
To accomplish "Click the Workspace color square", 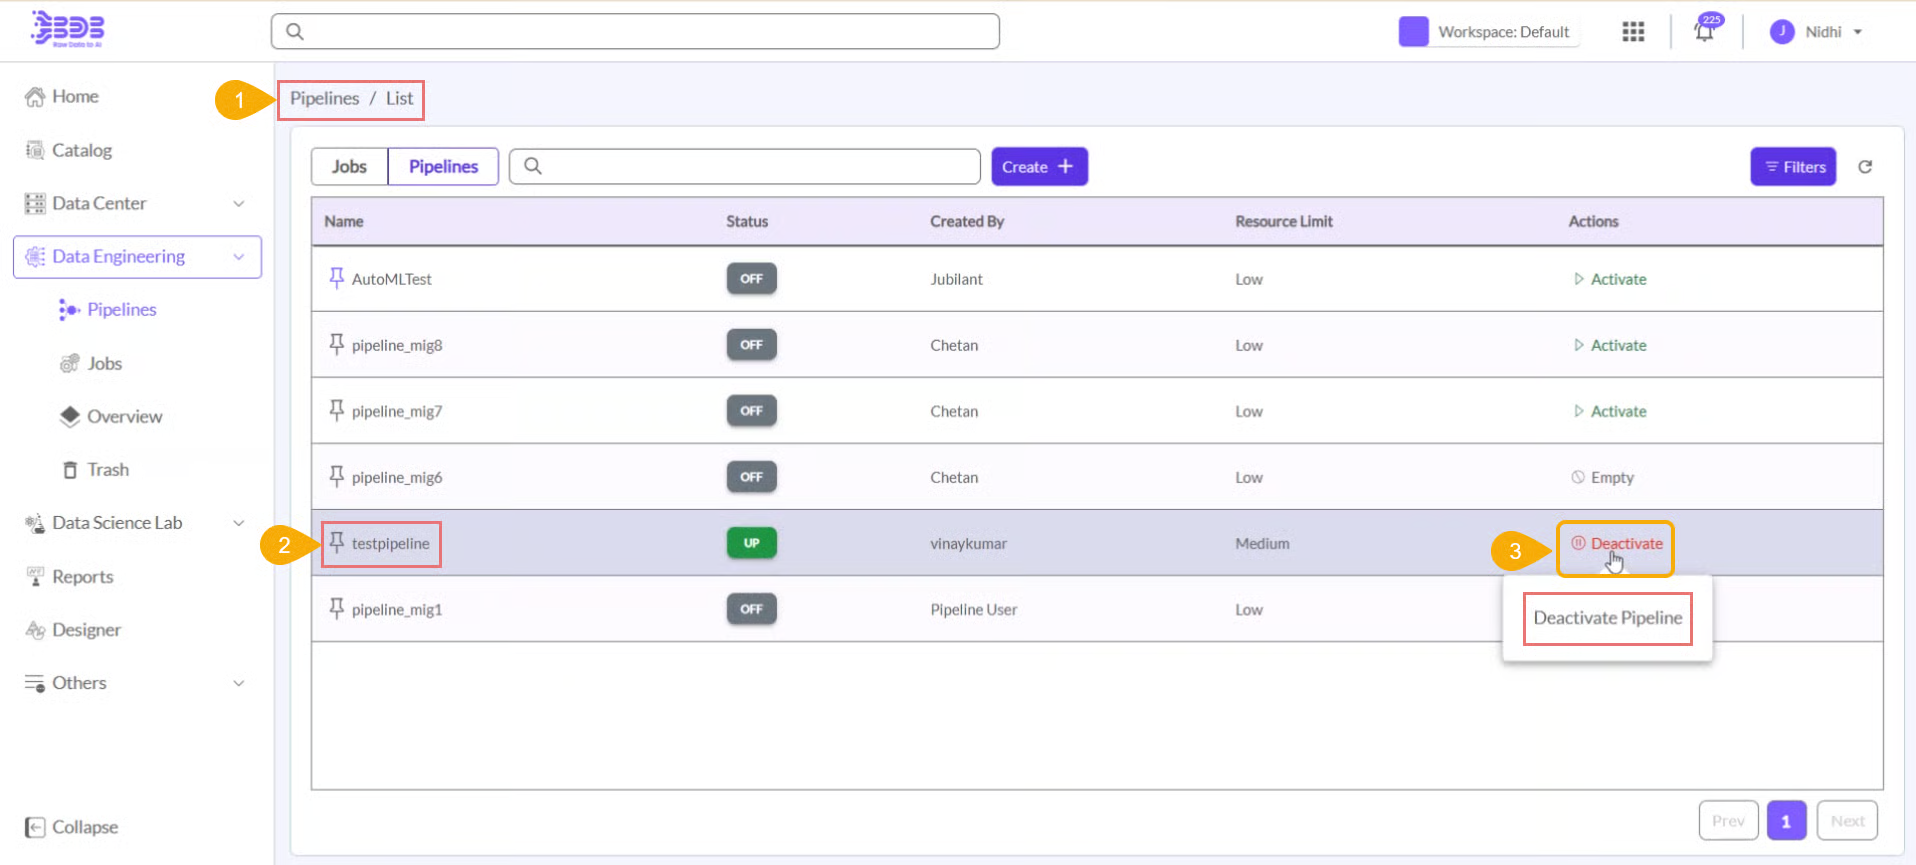I will point(1413,32).
